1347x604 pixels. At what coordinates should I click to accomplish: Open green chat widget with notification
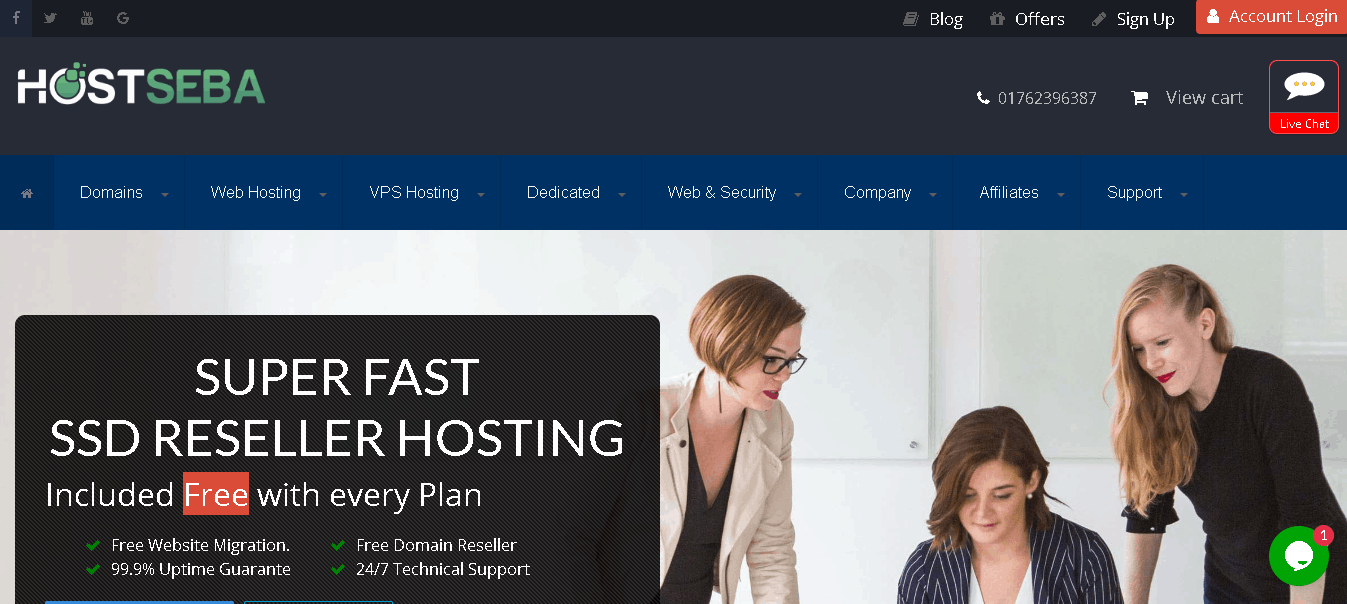click(x=1299, y=556)
